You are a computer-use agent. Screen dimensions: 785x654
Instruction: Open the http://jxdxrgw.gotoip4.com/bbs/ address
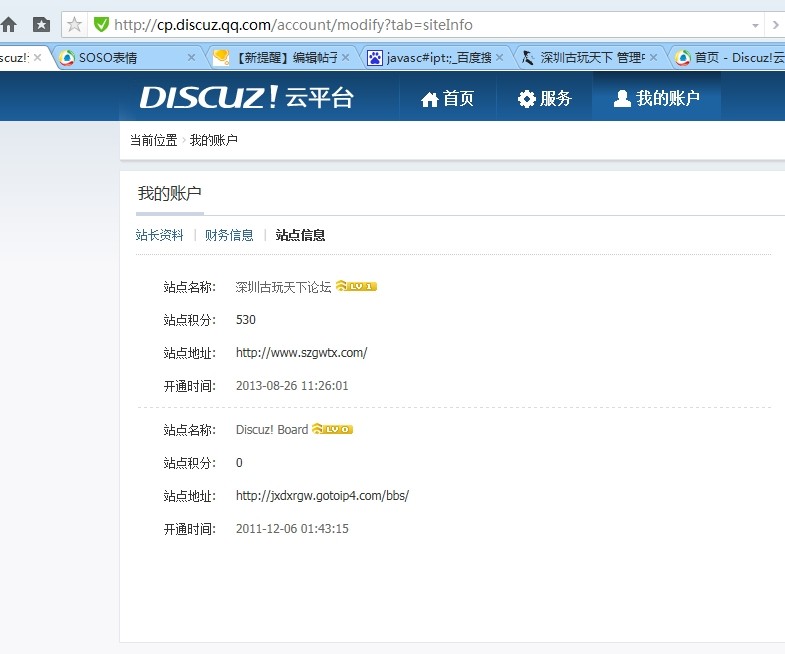pos(322,496)
